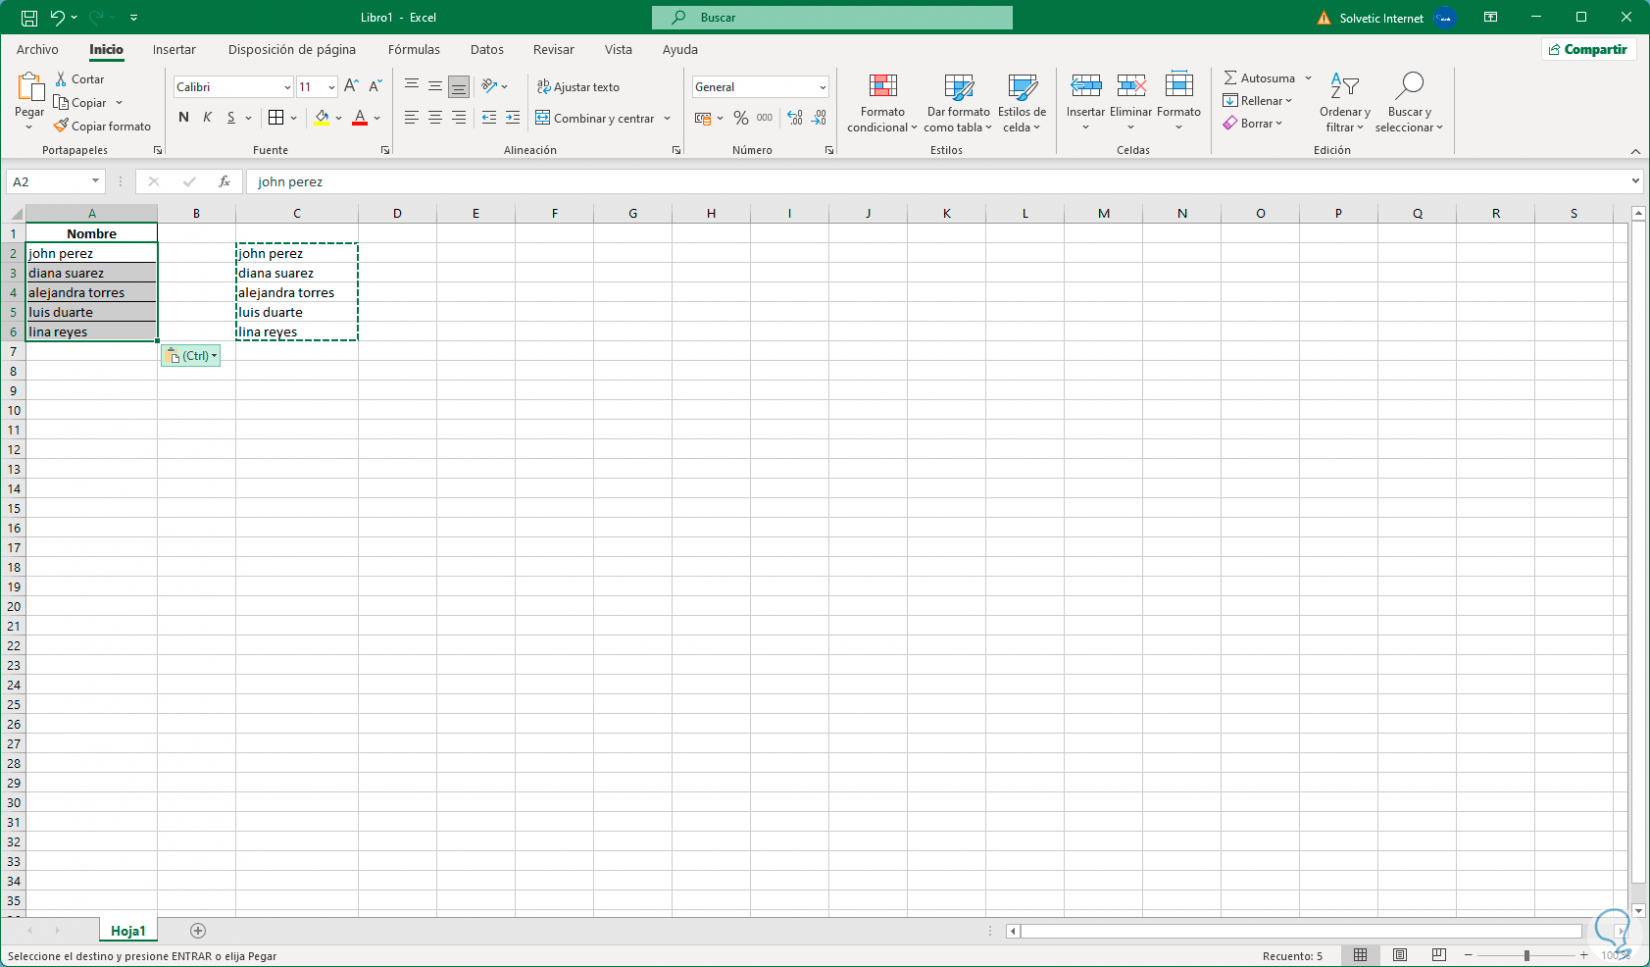Switch to the Insertar tab
This screenshot has width=1650, height=967.
(174, 49)
